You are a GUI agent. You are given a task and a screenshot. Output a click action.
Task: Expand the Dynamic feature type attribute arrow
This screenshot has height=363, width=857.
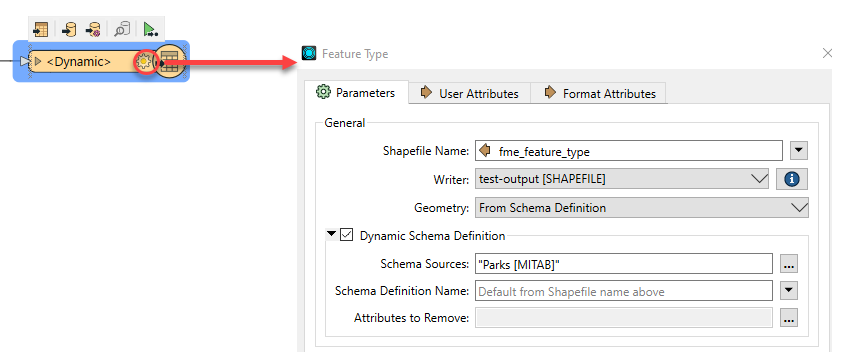coord(38,62)
